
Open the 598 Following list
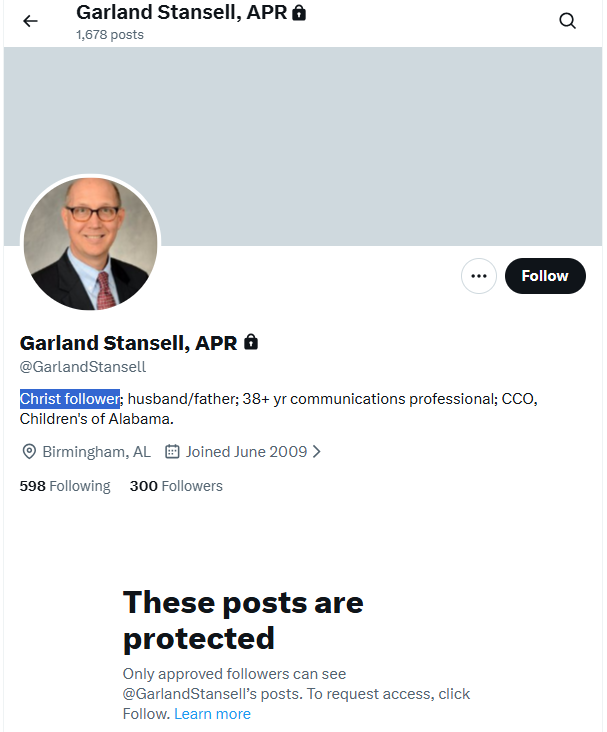click(x=65, y=486)
